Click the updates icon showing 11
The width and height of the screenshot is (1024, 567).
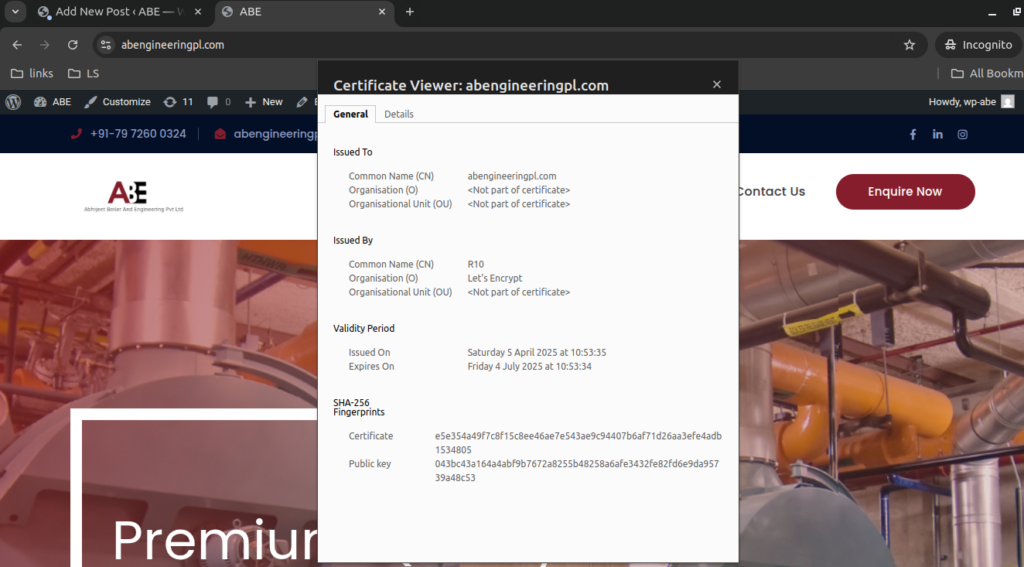click(178, 102)
